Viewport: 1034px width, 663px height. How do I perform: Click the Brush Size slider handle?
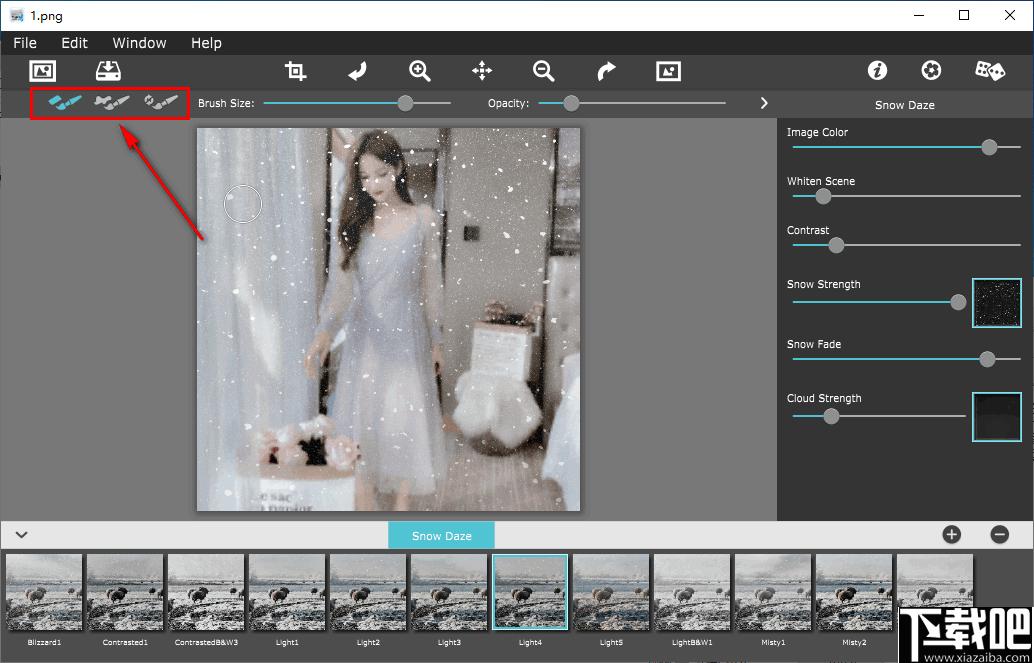[x=406, y=103]
